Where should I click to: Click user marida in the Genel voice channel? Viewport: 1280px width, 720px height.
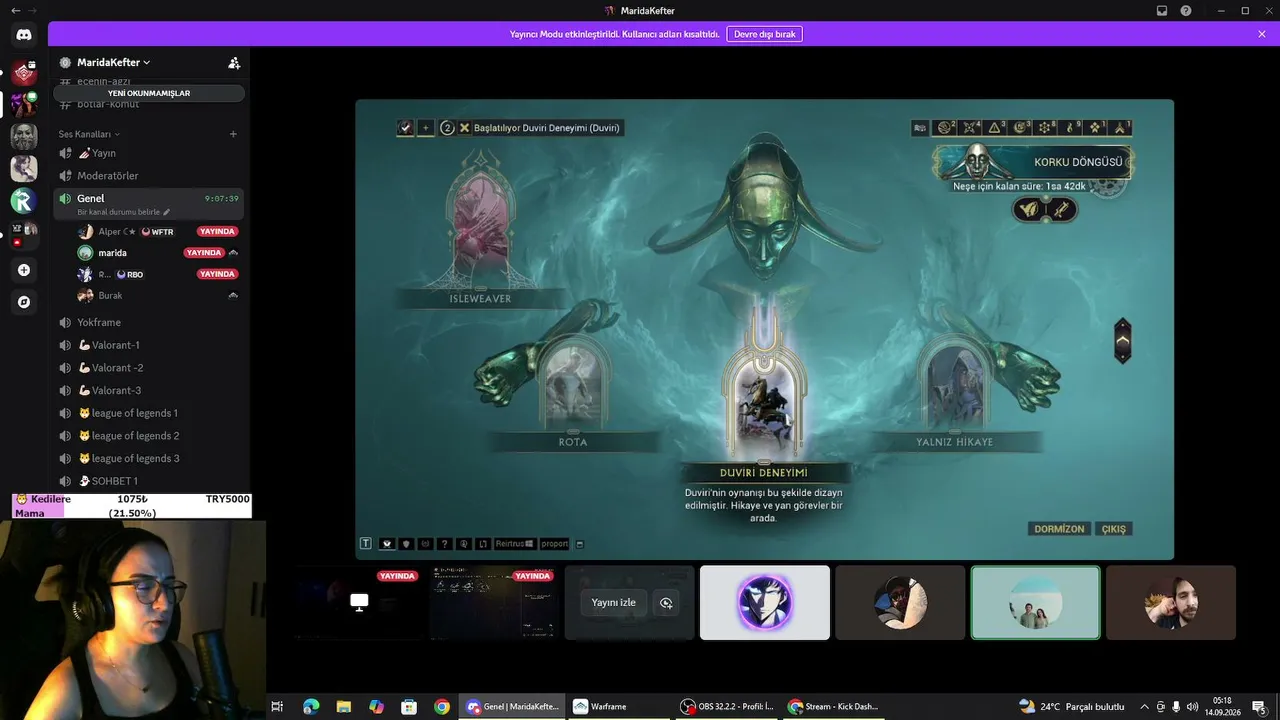coord(157,253)
